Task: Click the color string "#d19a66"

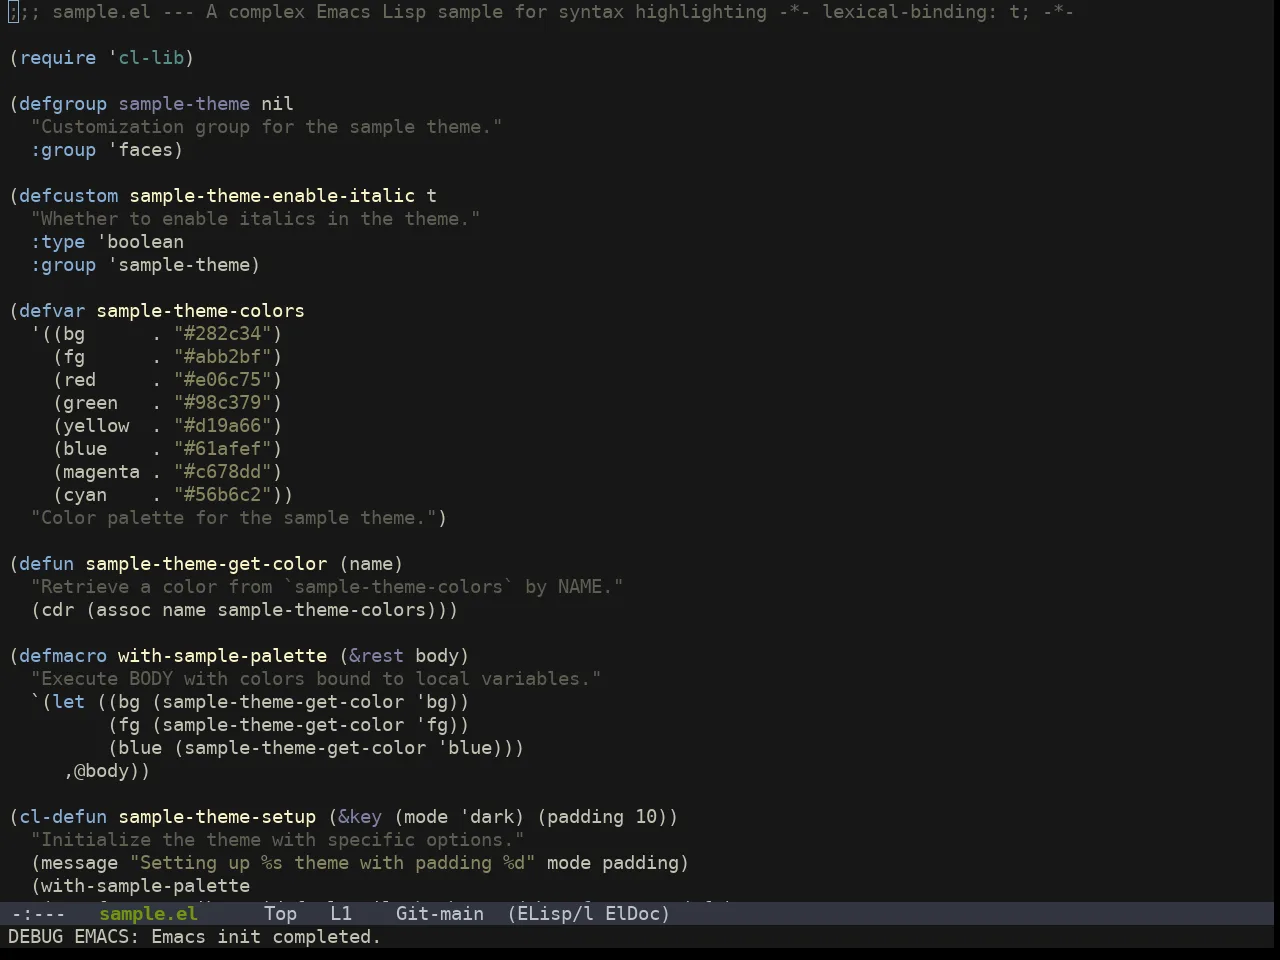Action: tap(223, 426)
